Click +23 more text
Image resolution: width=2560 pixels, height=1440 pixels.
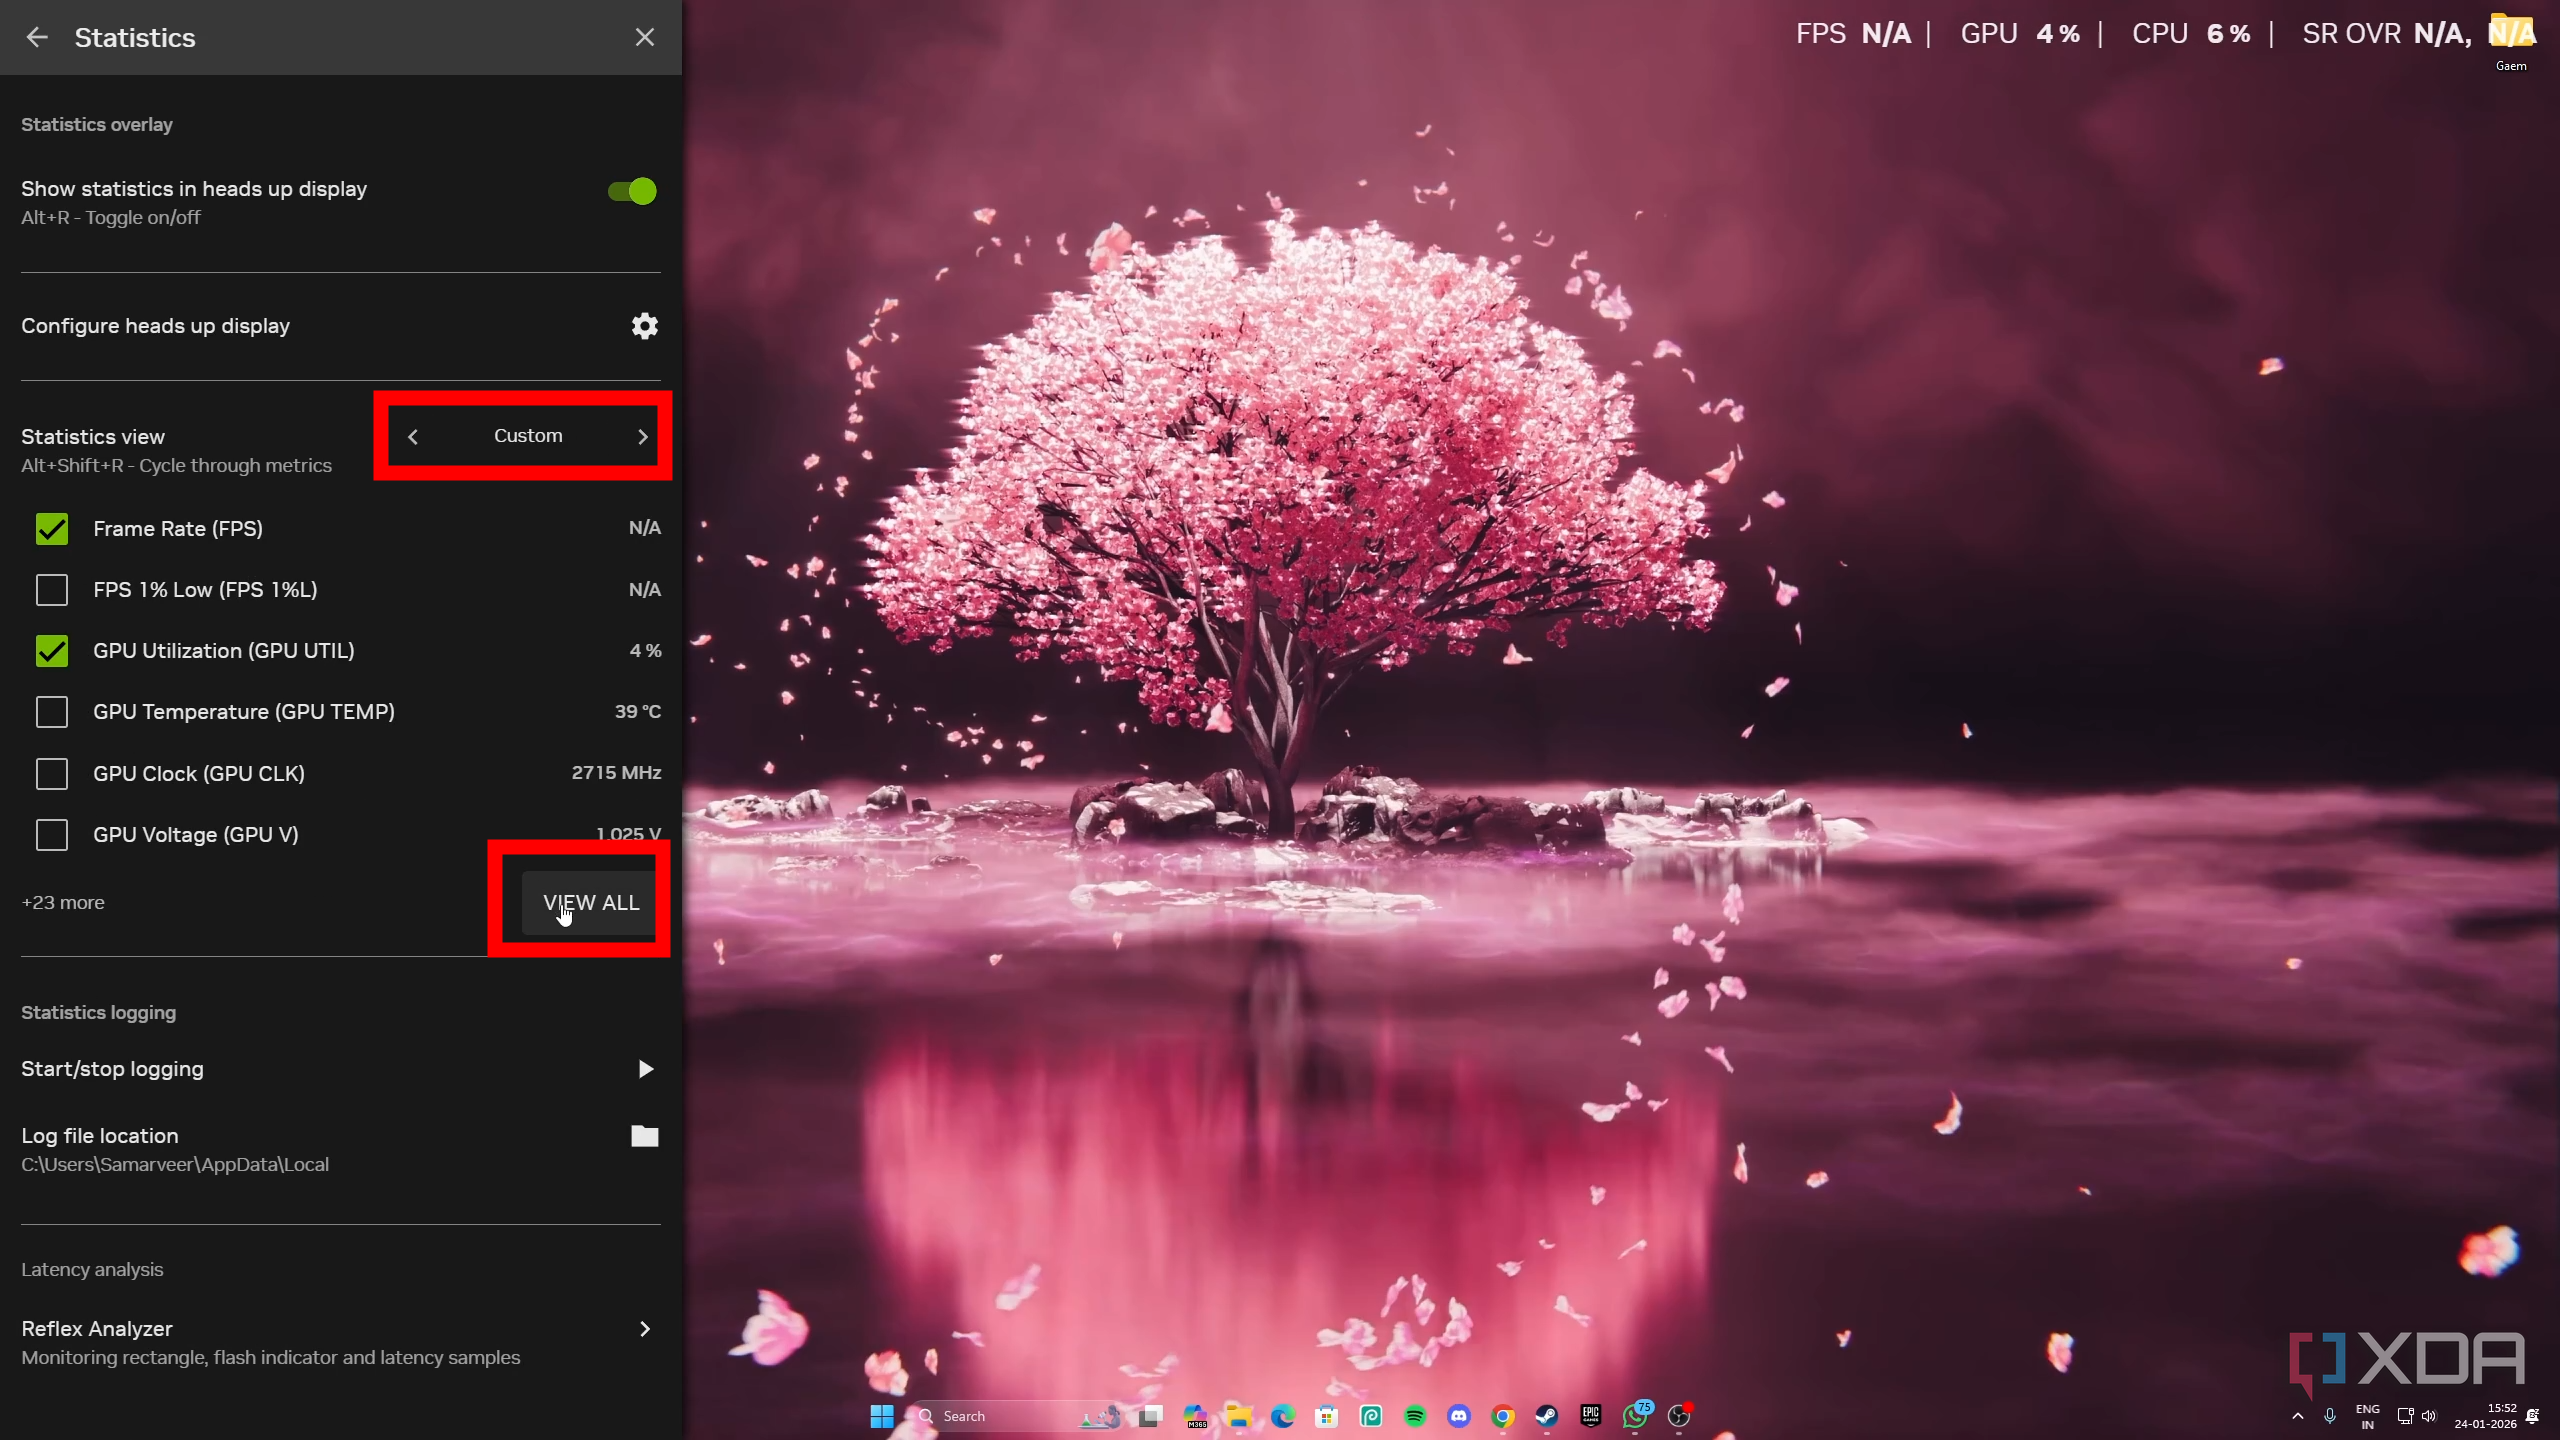63,902
